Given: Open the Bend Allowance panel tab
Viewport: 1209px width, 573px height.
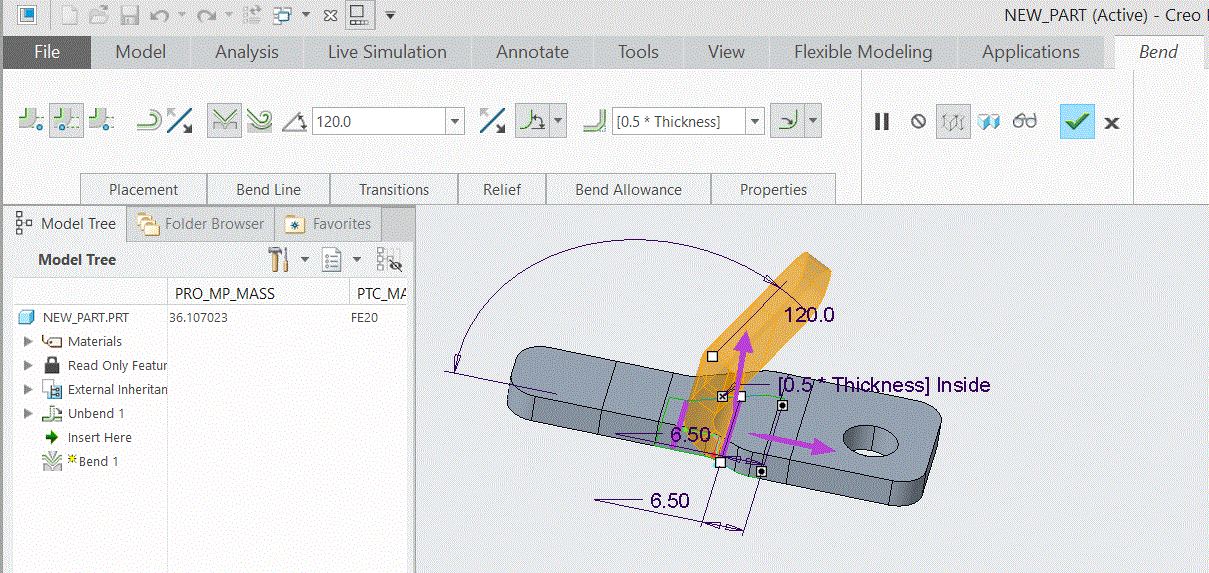Looking at the screenshot, I should pyautogui.click(x=628, y=189).
